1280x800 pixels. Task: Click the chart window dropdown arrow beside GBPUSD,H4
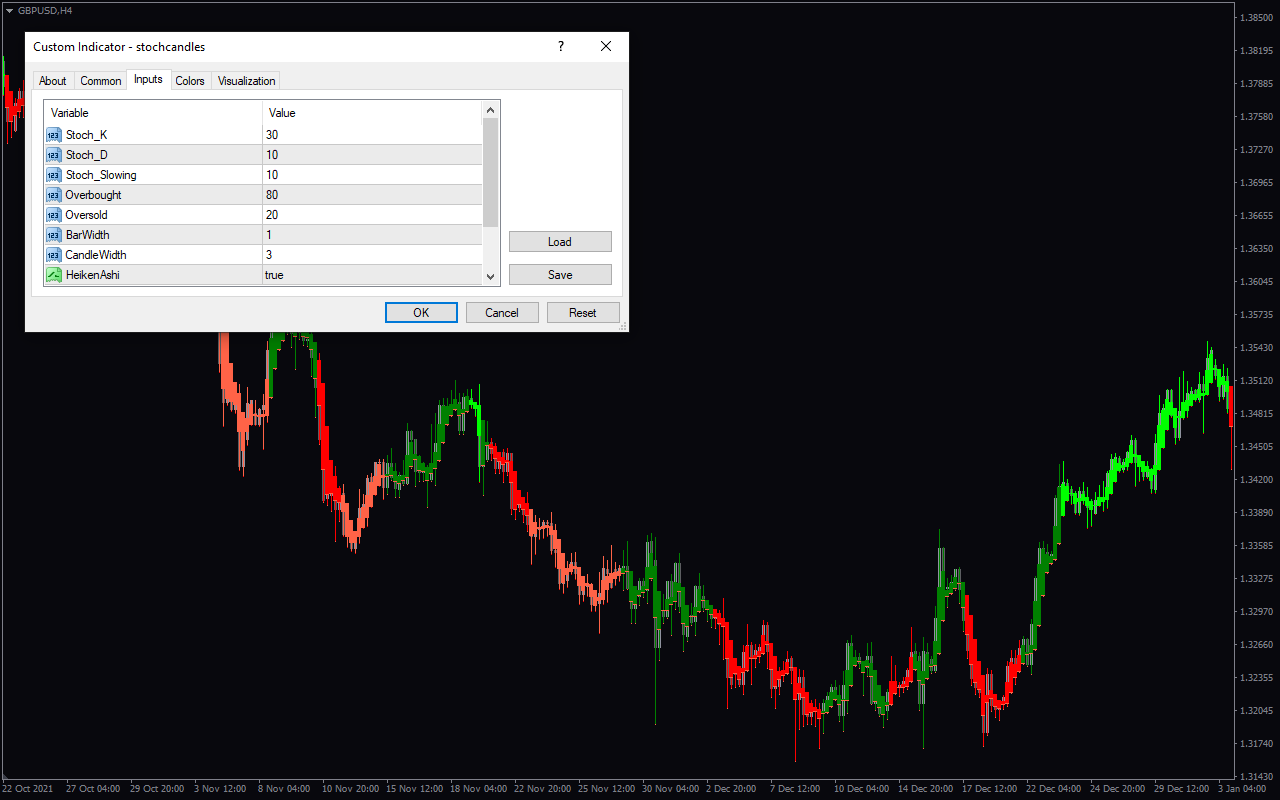9,10
